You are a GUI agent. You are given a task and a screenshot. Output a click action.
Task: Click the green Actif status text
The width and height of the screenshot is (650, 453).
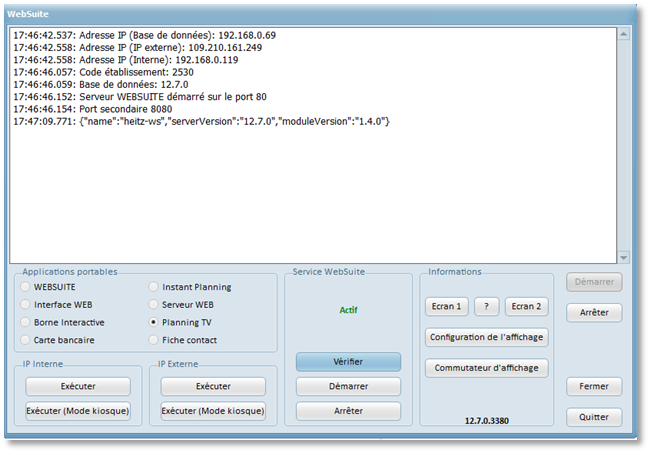tap(348, 310)
